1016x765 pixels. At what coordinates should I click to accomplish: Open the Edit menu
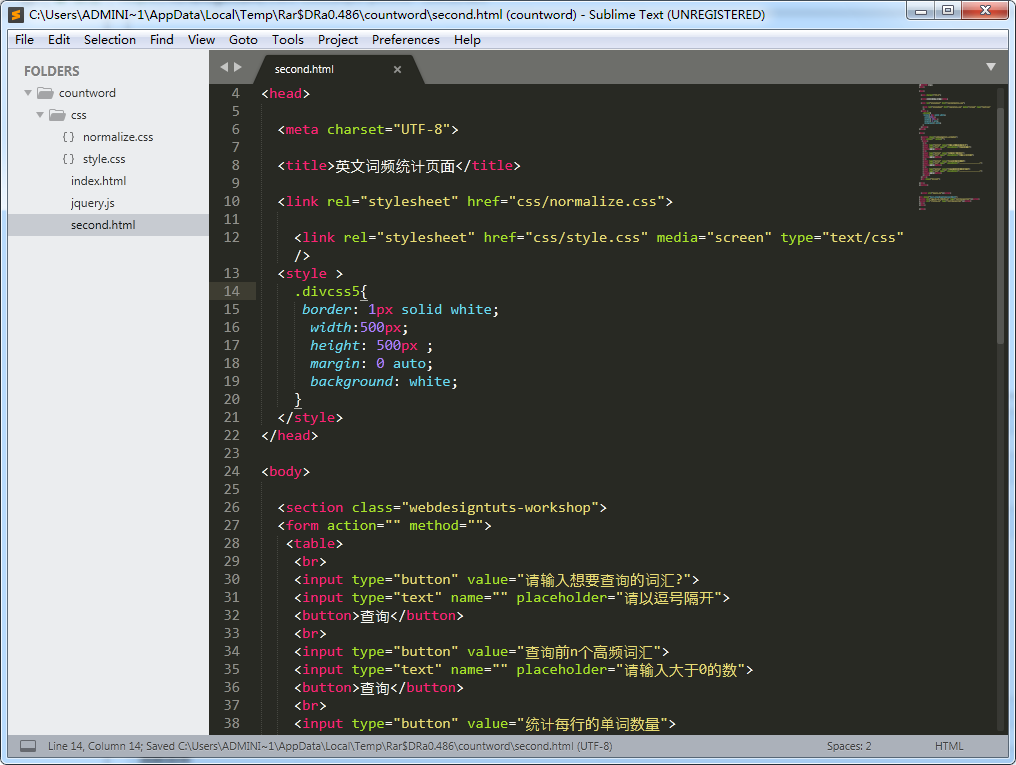pyautogui.click(x=58, y=40)
